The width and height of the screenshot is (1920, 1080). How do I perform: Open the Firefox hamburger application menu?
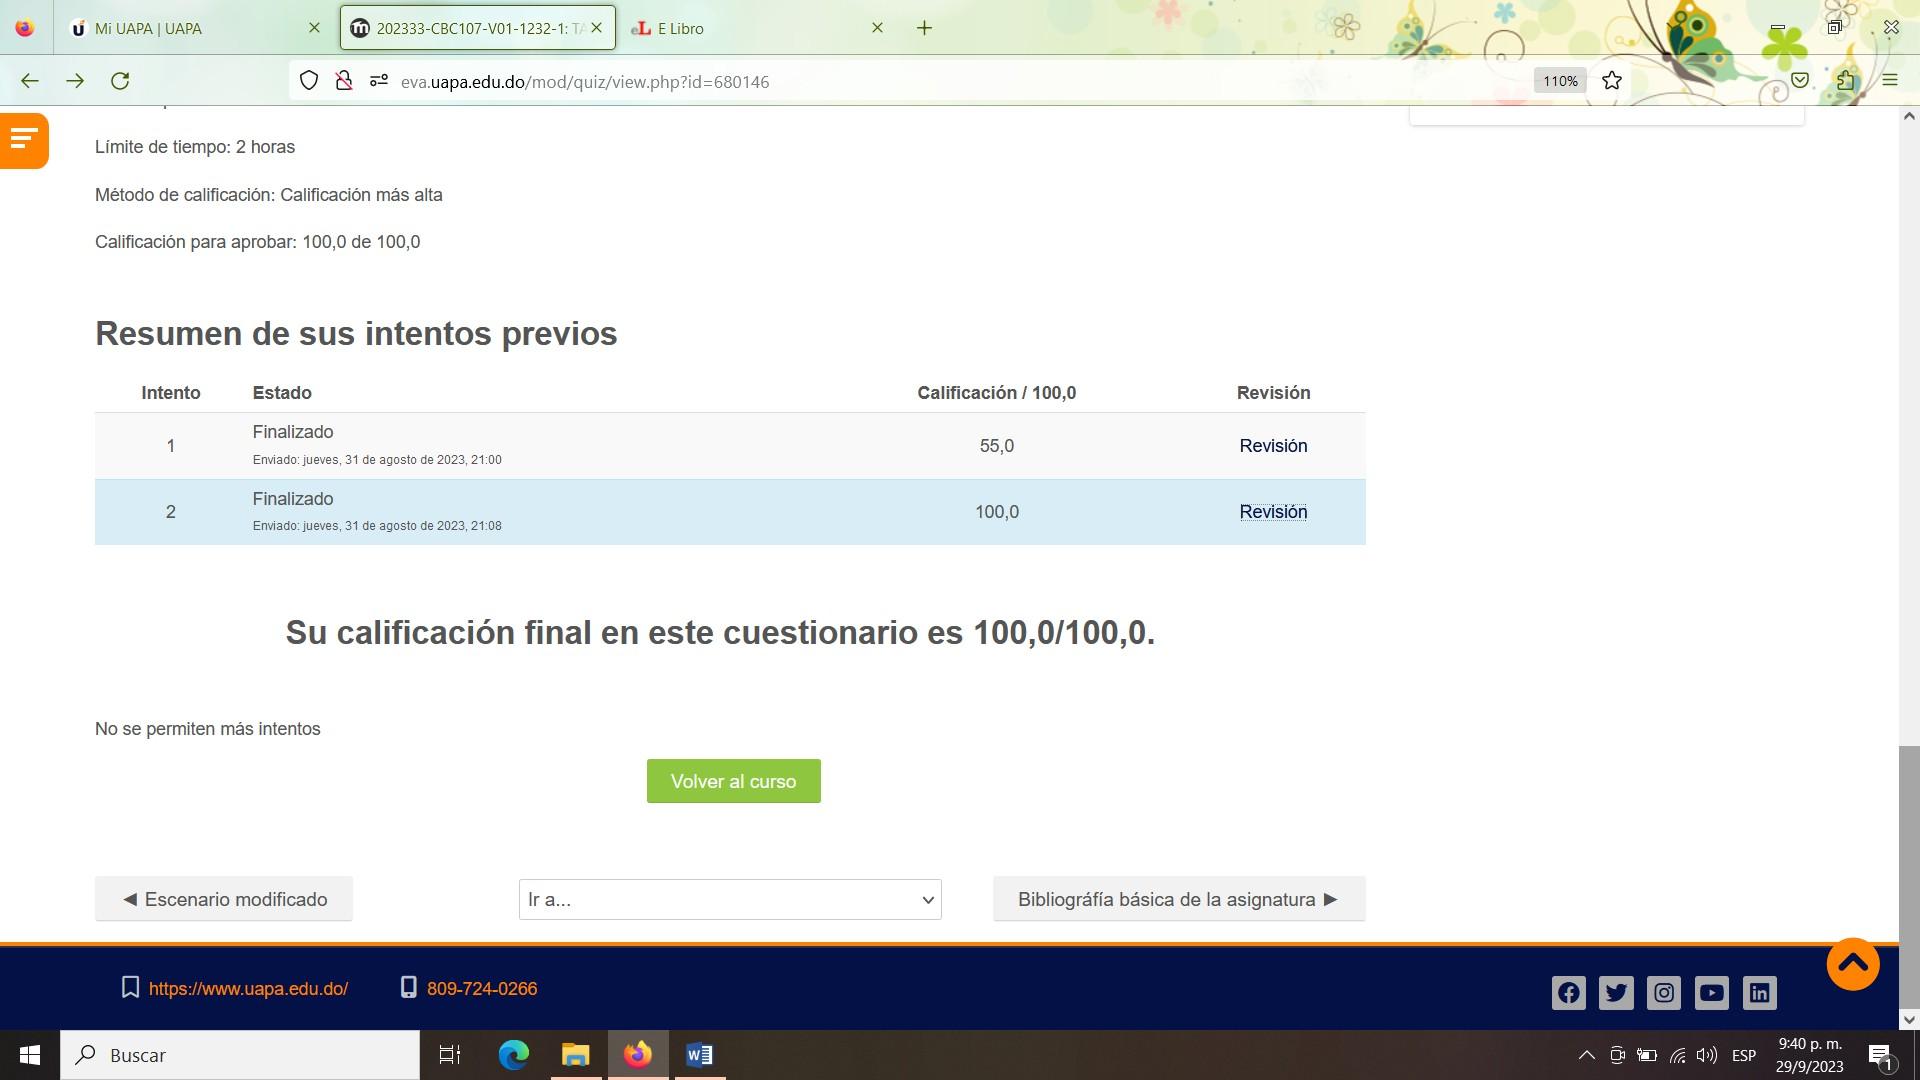pos(1889,81)
